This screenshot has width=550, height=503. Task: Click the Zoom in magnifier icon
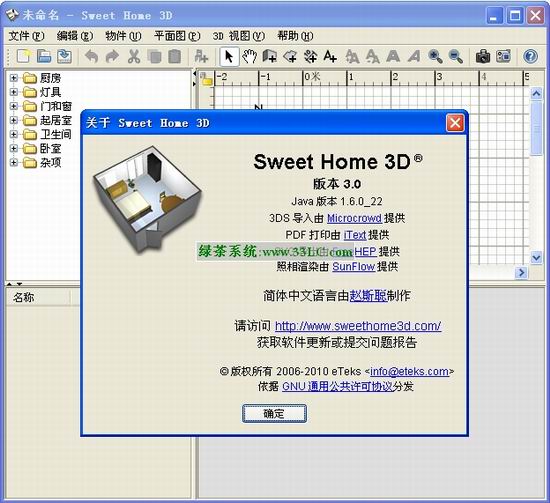pos(435,56)
